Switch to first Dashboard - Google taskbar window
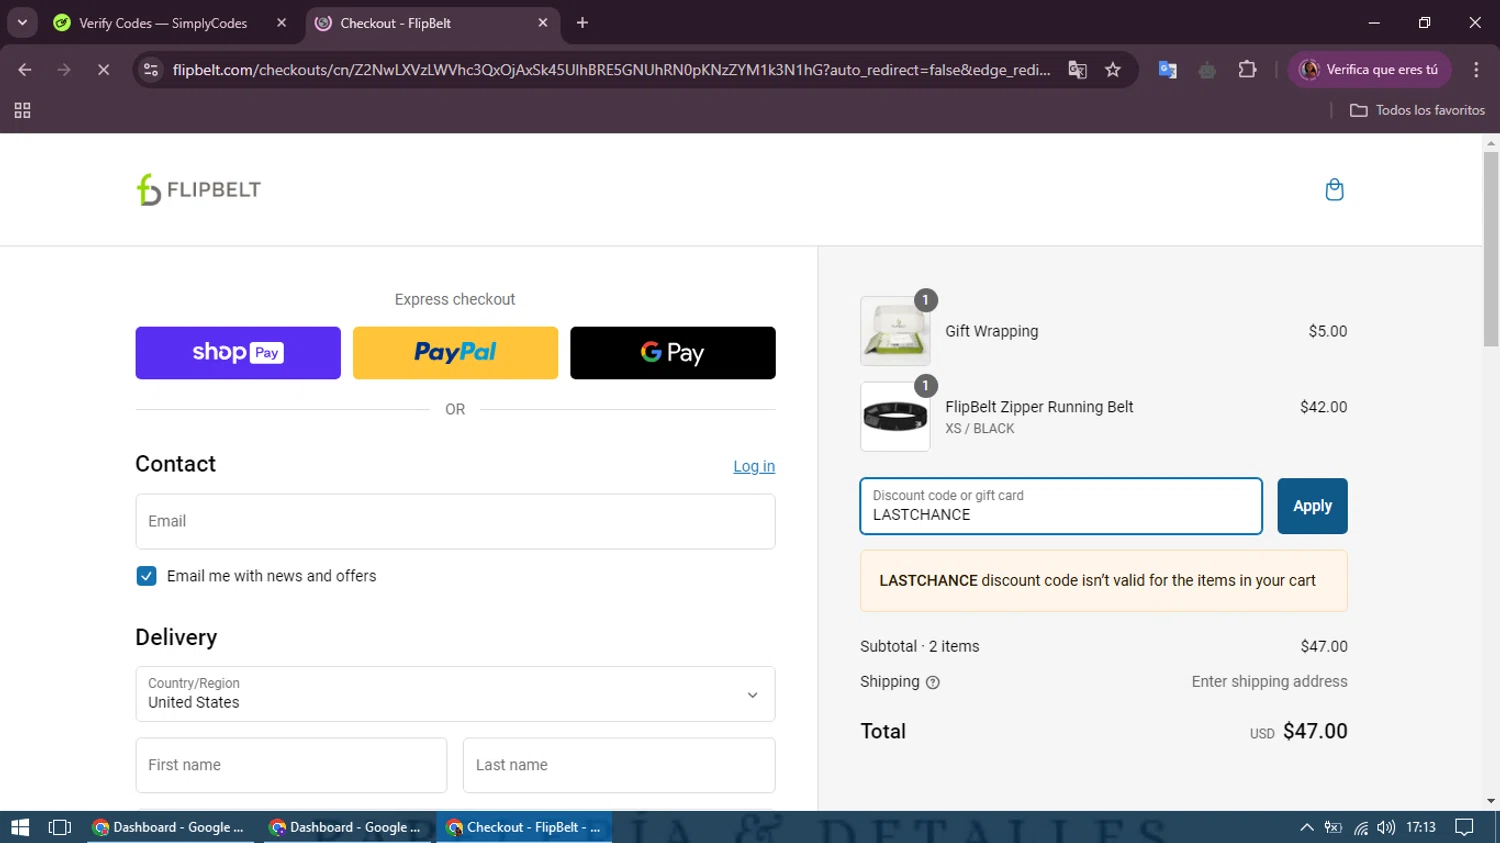1500x843 pixels. click(x=171, y=827)
